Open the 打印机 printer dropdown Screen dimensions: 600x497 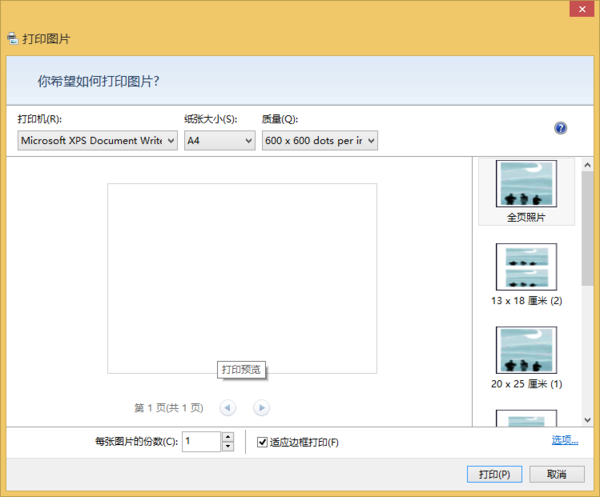tap(98, 140)
